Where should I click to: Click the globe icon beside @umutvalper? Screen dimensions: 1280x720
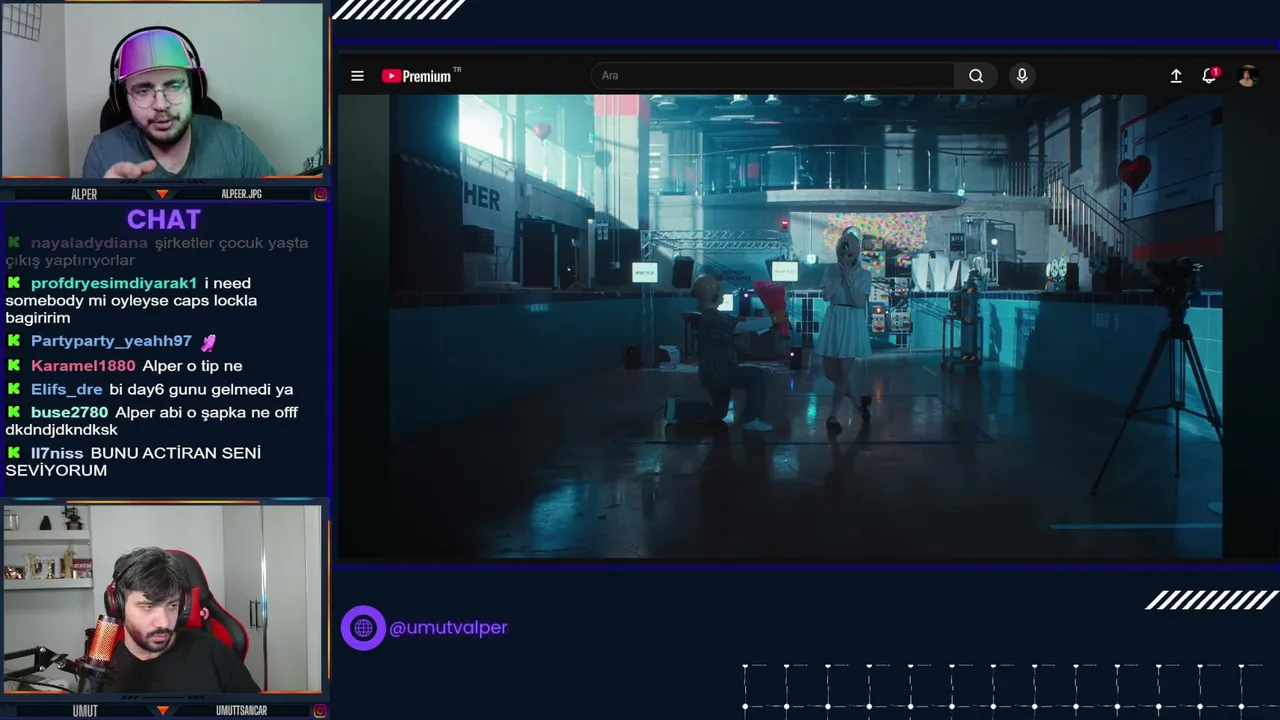point(363,628)
